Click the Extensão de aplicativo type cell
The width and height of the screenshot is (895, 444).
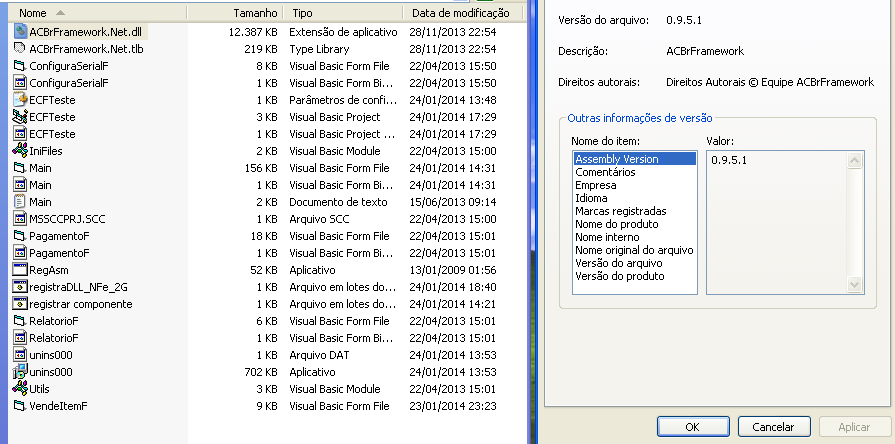coord(343,32)
